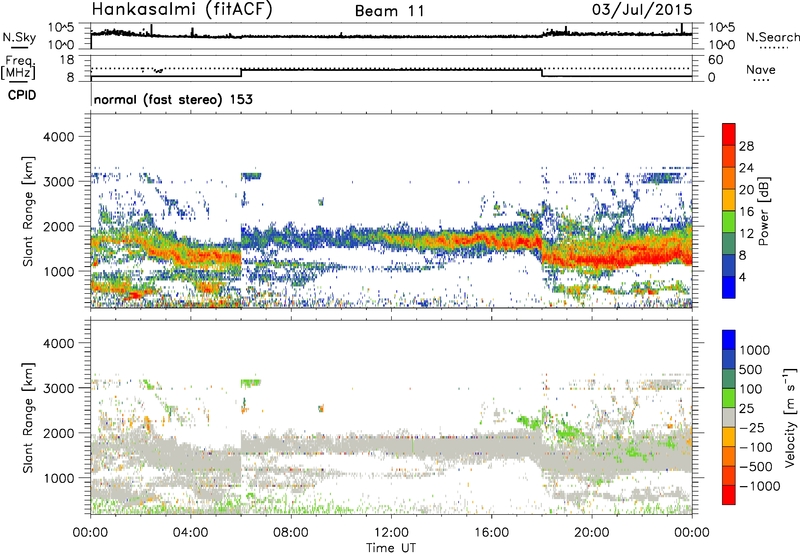This screenshot has width=800, height=554.
Task: Click the '4' power colorbar tick value
Action: tap(743, 277)
